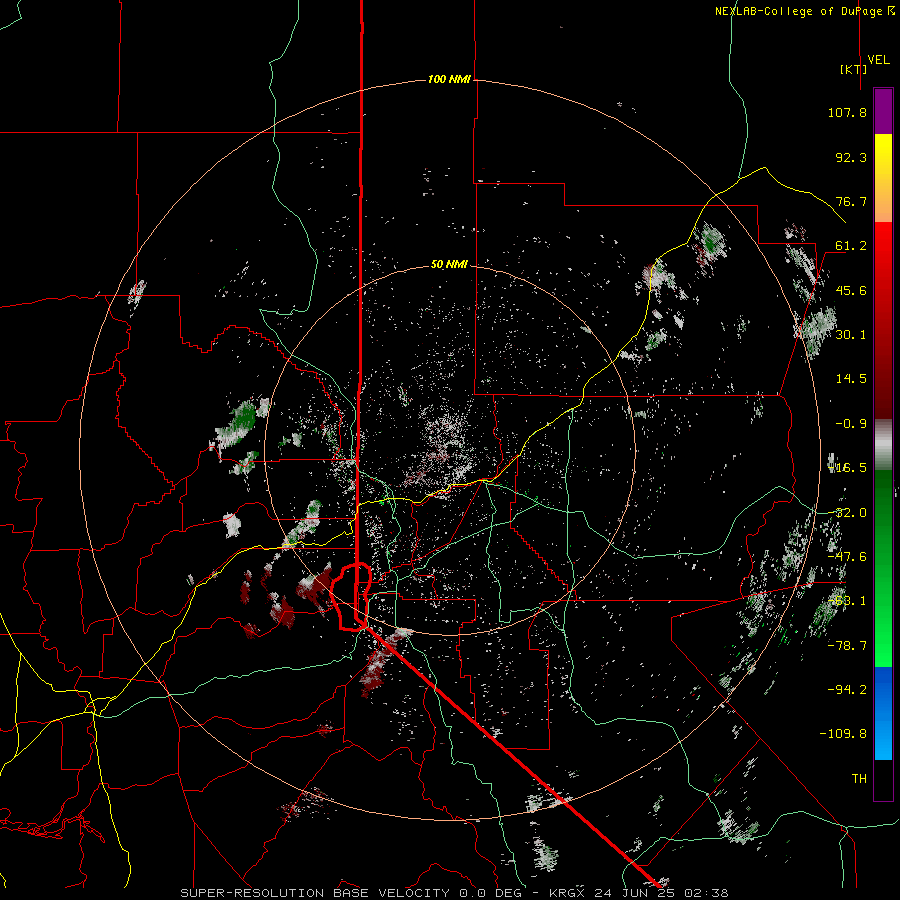Select the -109.8 legend value
Viewport: 900px width, 900px height.
pos(843,734)
